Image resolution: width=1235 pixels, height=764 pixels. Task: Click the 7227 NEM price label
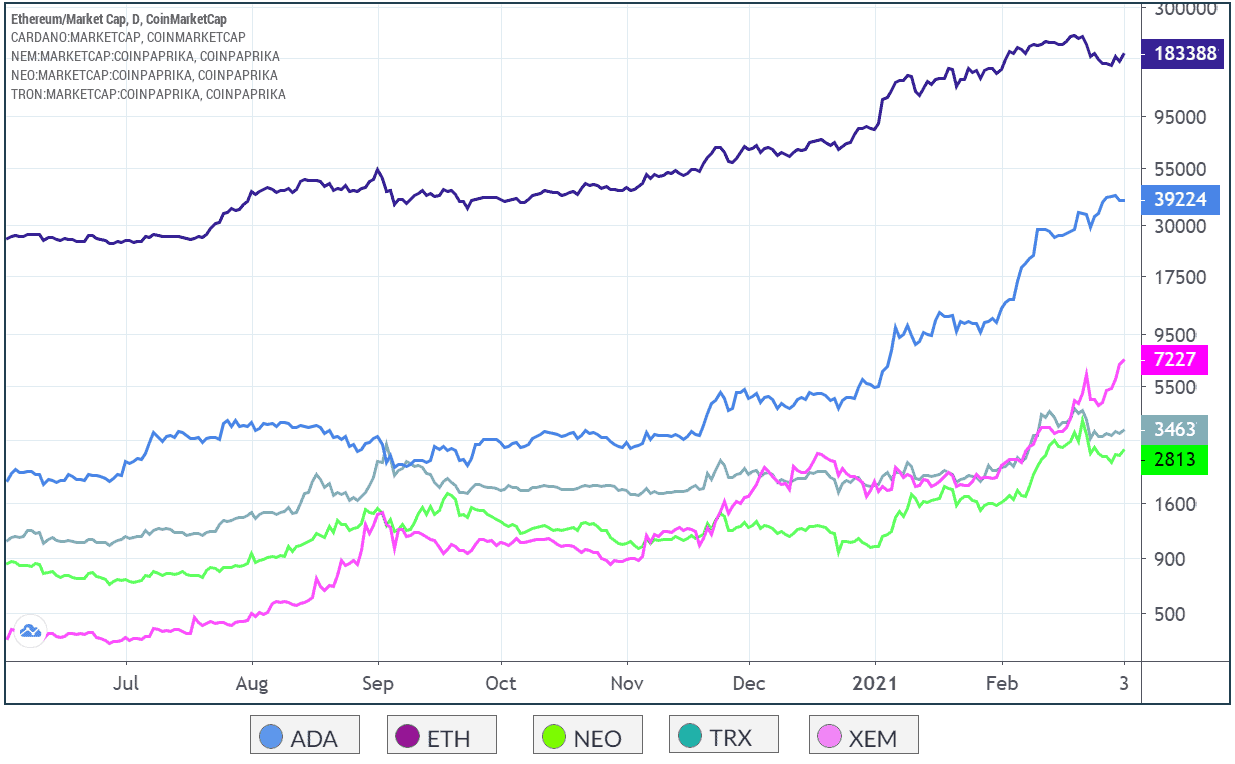(1176, 359)
